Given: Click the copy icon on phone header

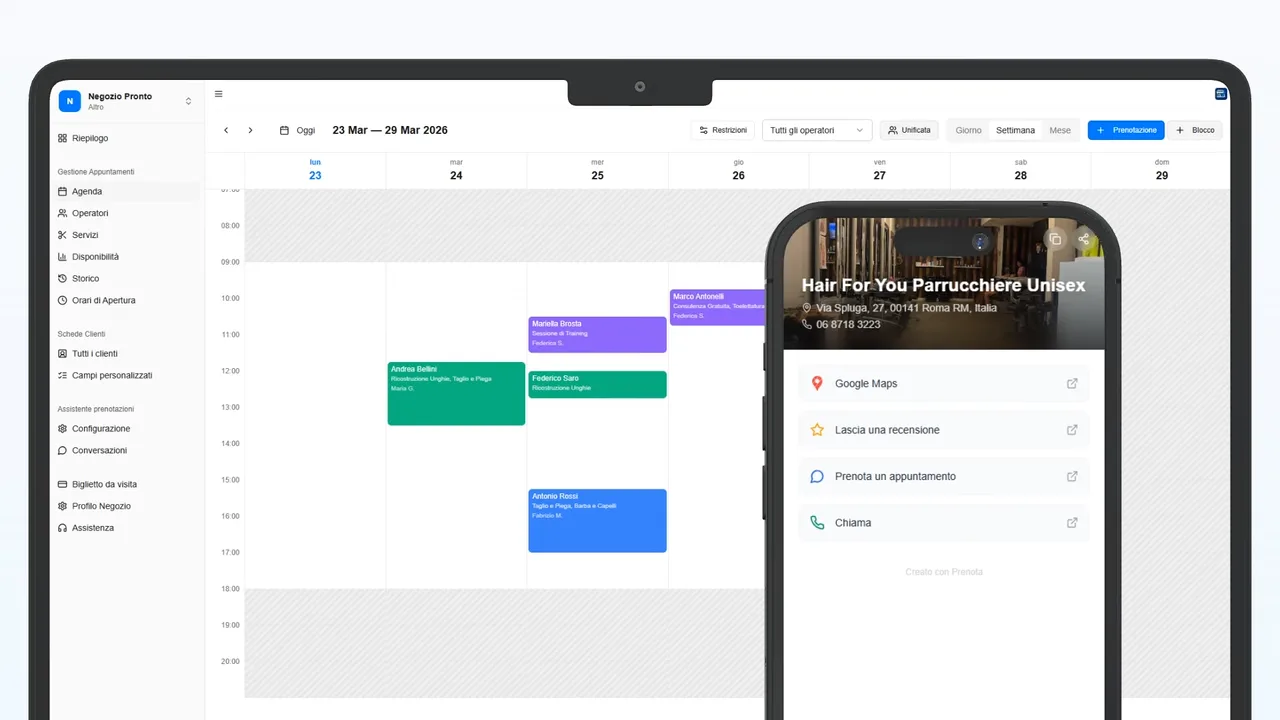Looking at the screenshot, I should (1054, 239).
